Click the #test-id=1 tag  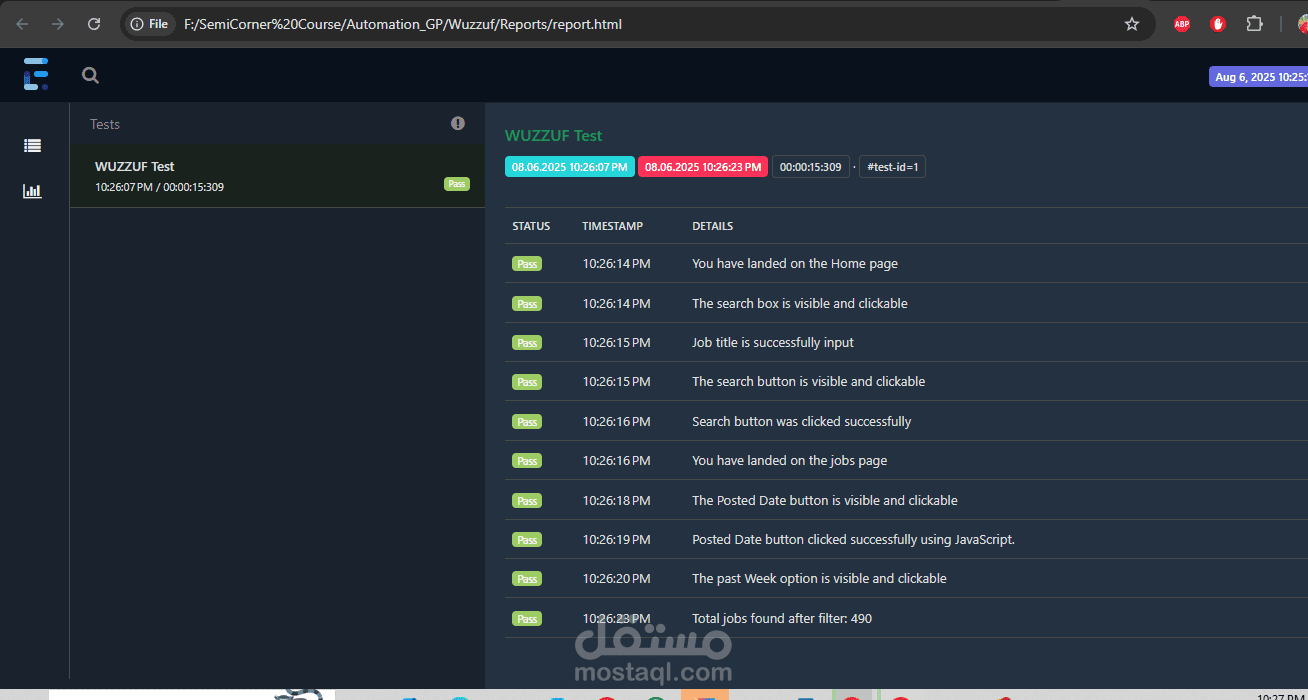click(892, 167)
